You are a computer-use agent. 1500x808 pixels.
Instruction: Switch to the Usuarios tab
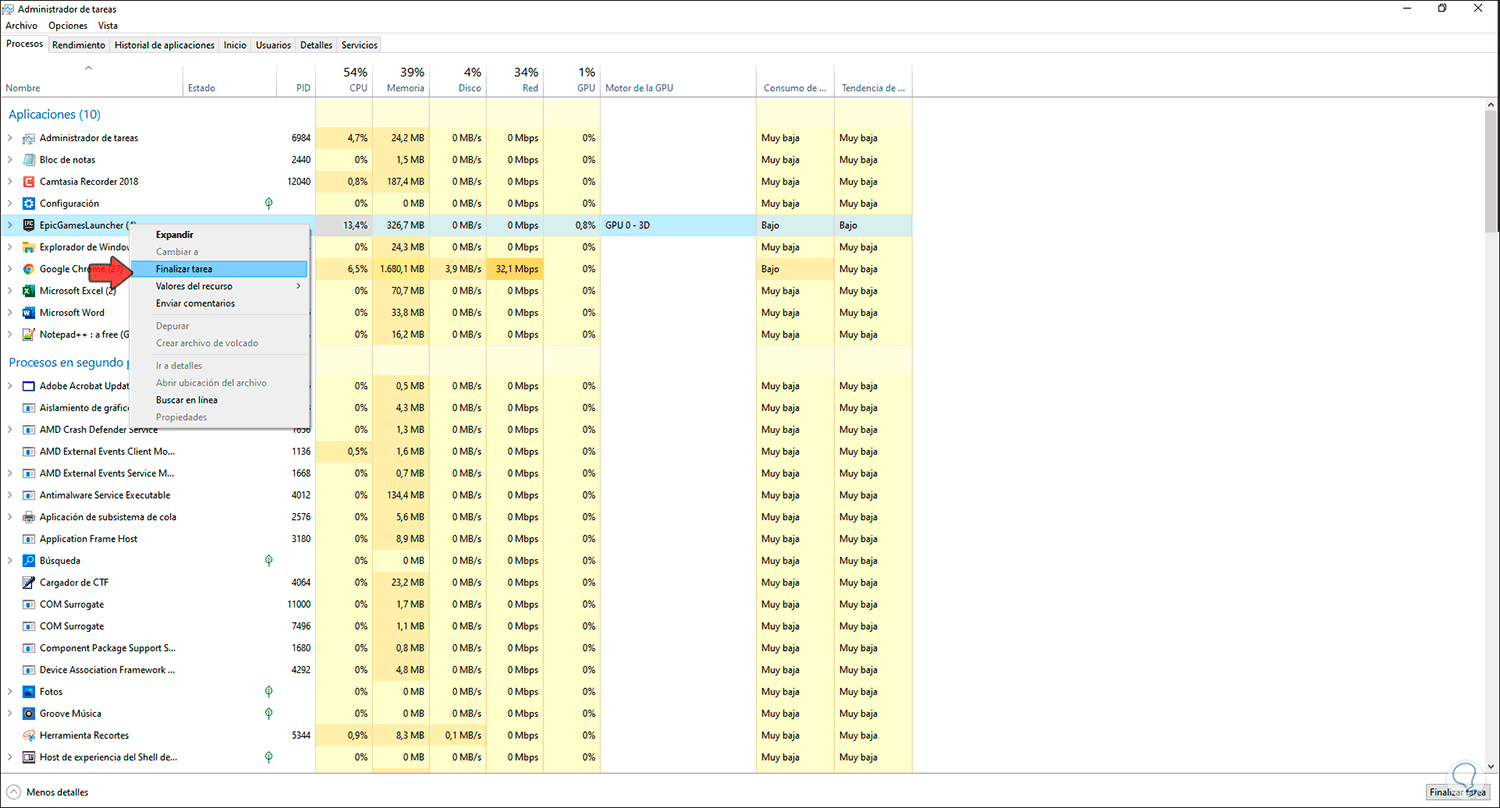tap(274, 45)
